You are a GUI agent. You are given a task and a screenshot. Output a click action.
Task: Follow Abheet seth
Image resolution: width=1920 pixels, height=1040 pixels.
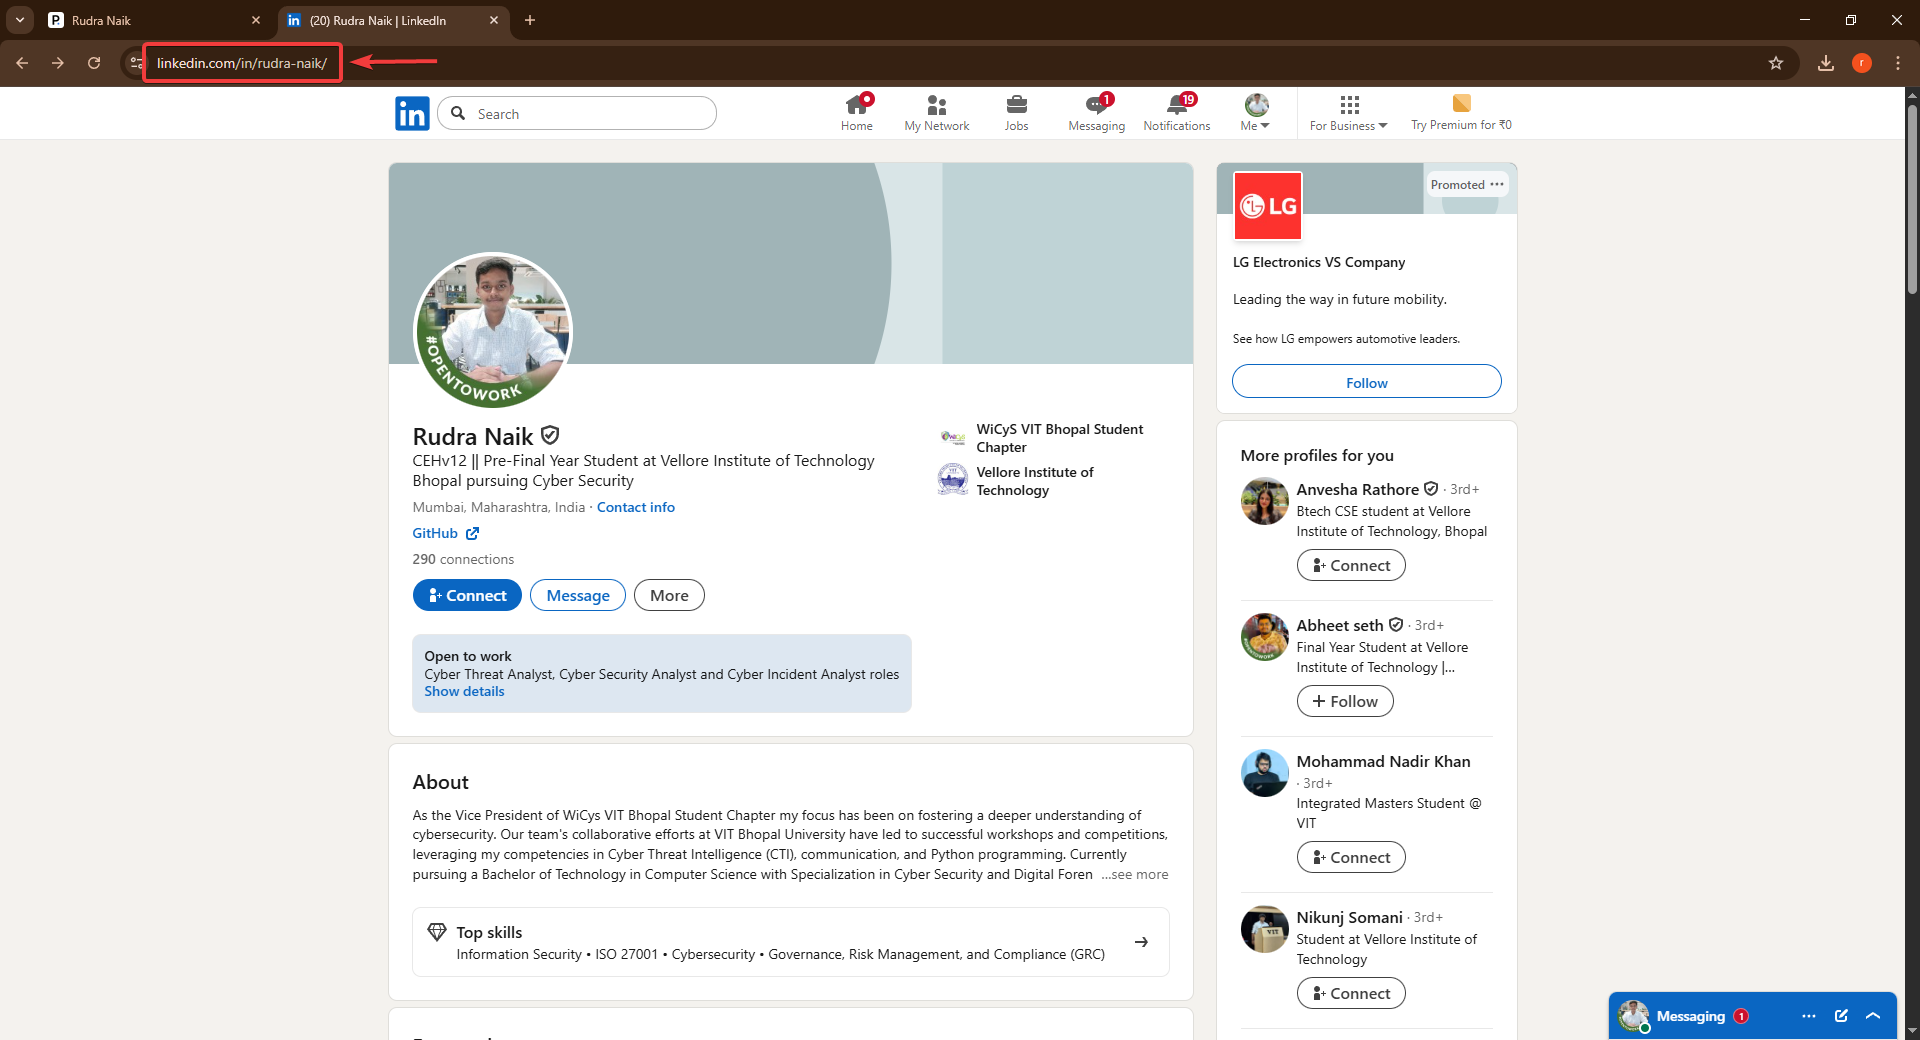pyautogui.click(x=1345, y=701)
